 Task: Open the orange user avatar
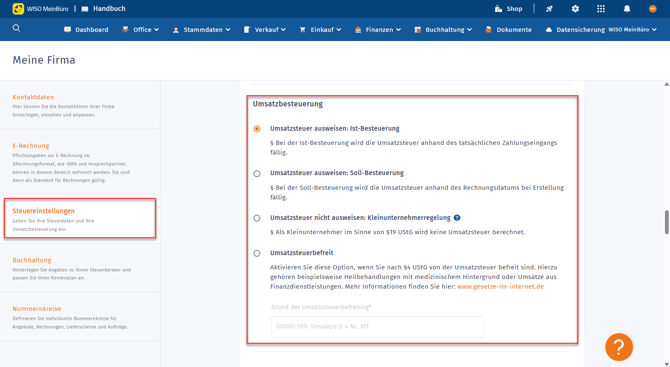pyautogui.click(x=652, y=9)
